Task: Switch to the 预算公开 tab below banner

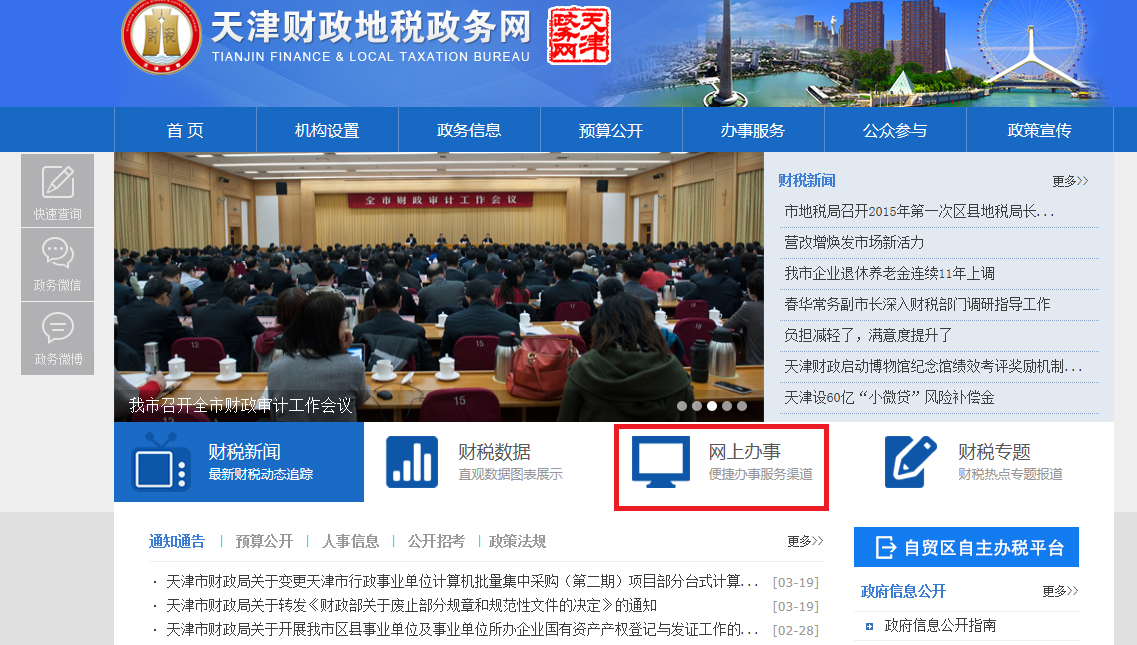Action: [x=264, y=541]
